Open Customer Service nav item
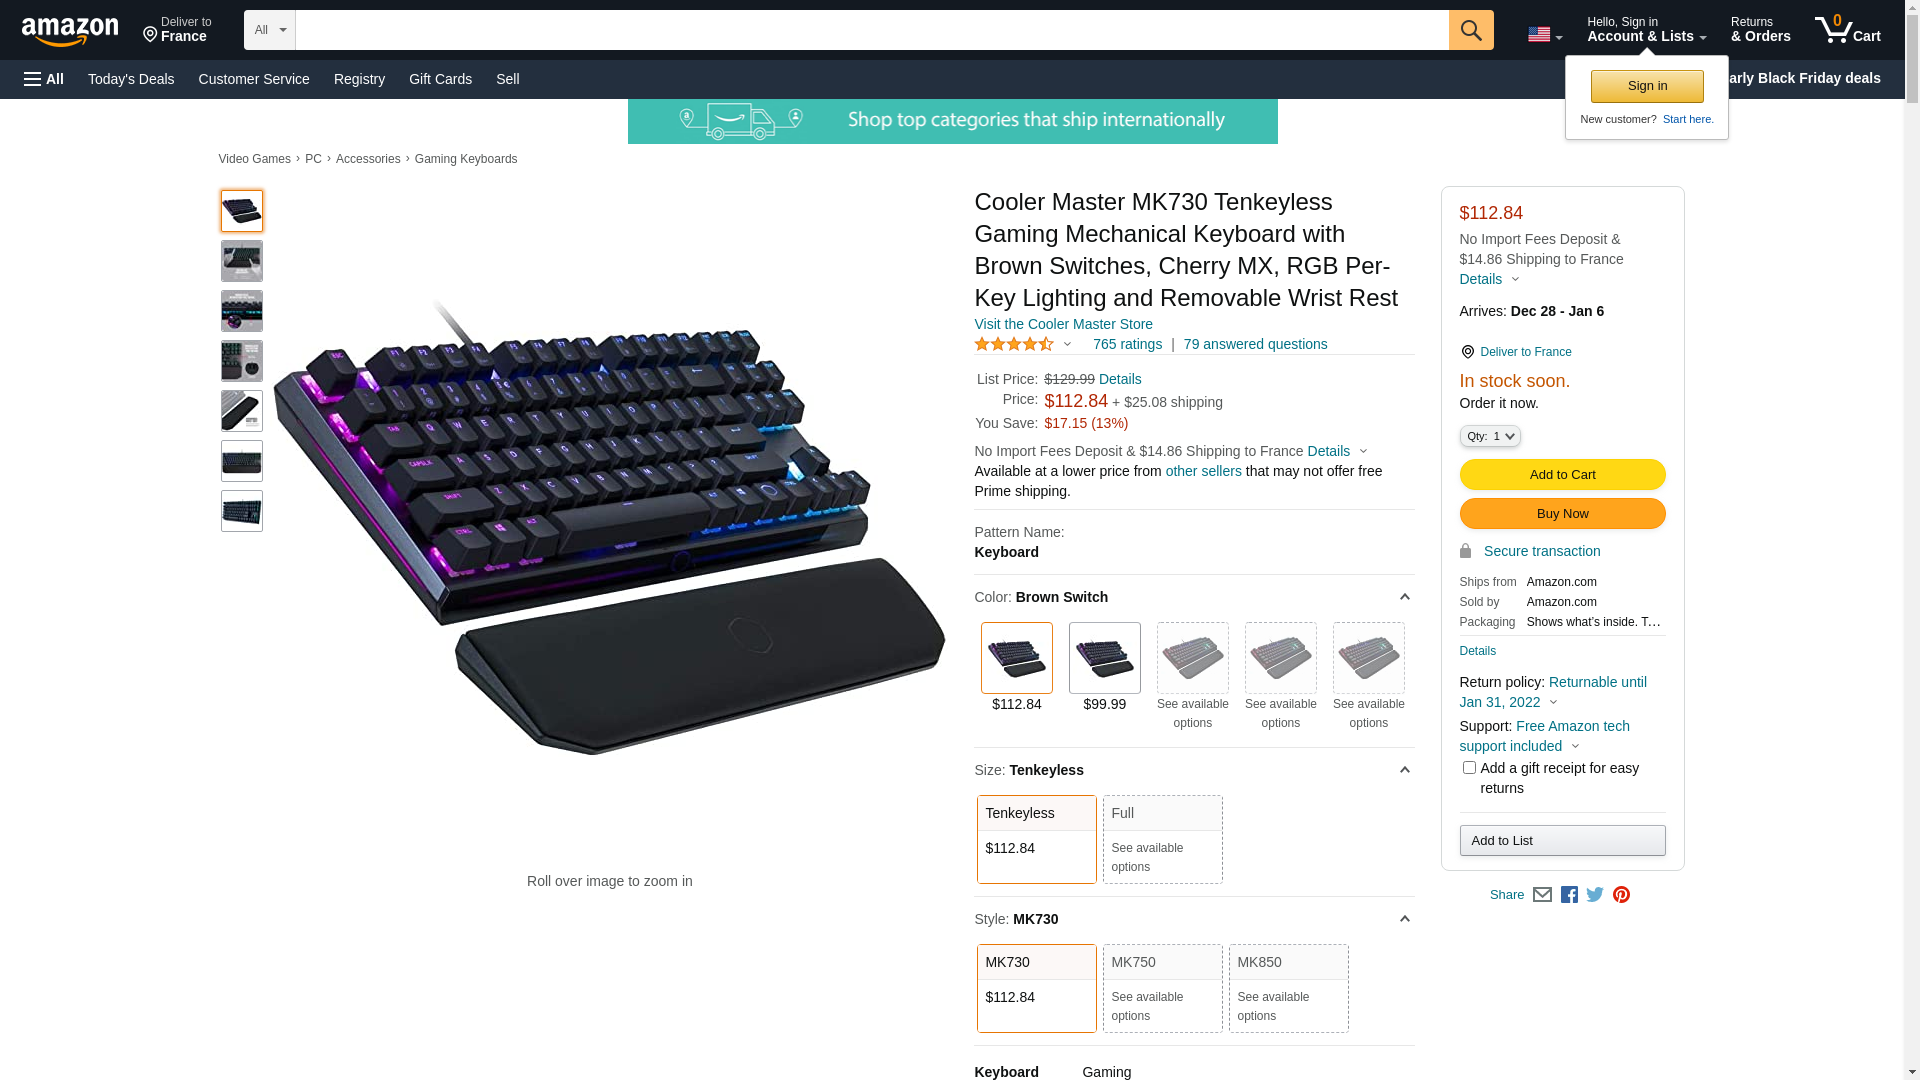This screenshot has height=1080, width=1920. pyautogui.click(x=254, y=79)
